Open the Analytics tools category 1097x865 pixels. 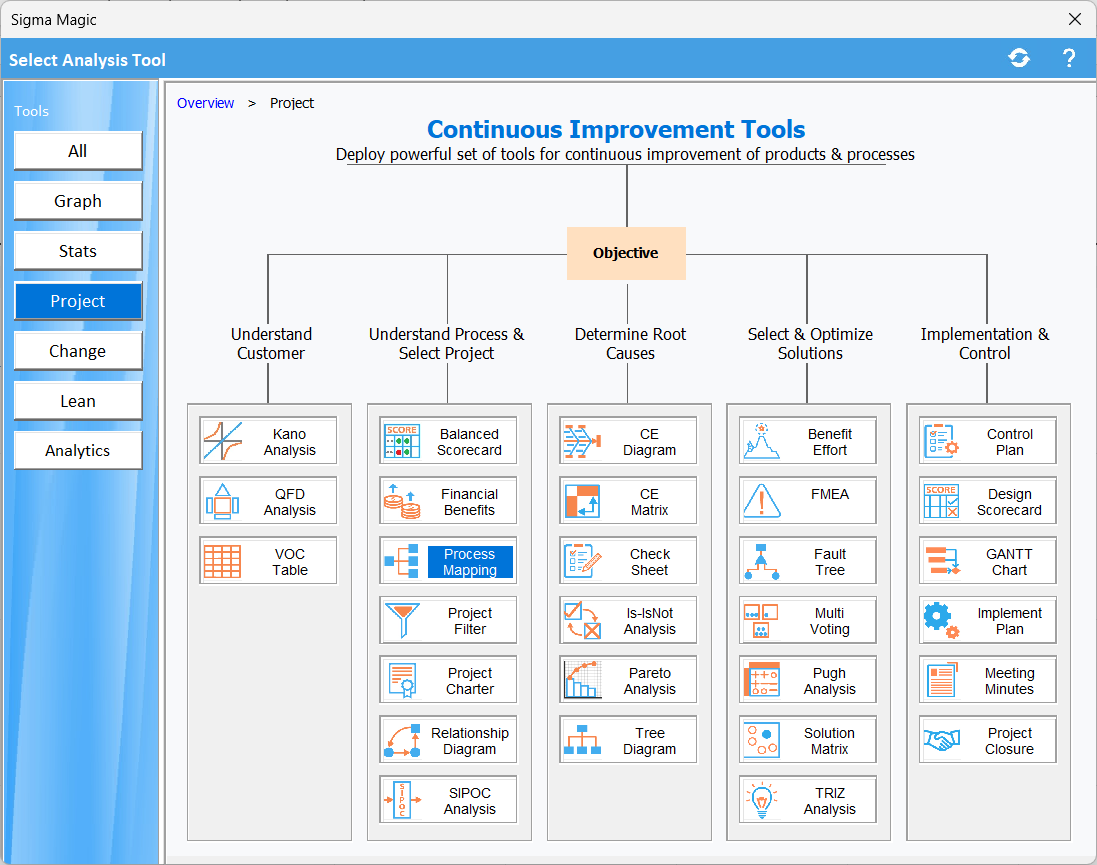tap(78, 451)
